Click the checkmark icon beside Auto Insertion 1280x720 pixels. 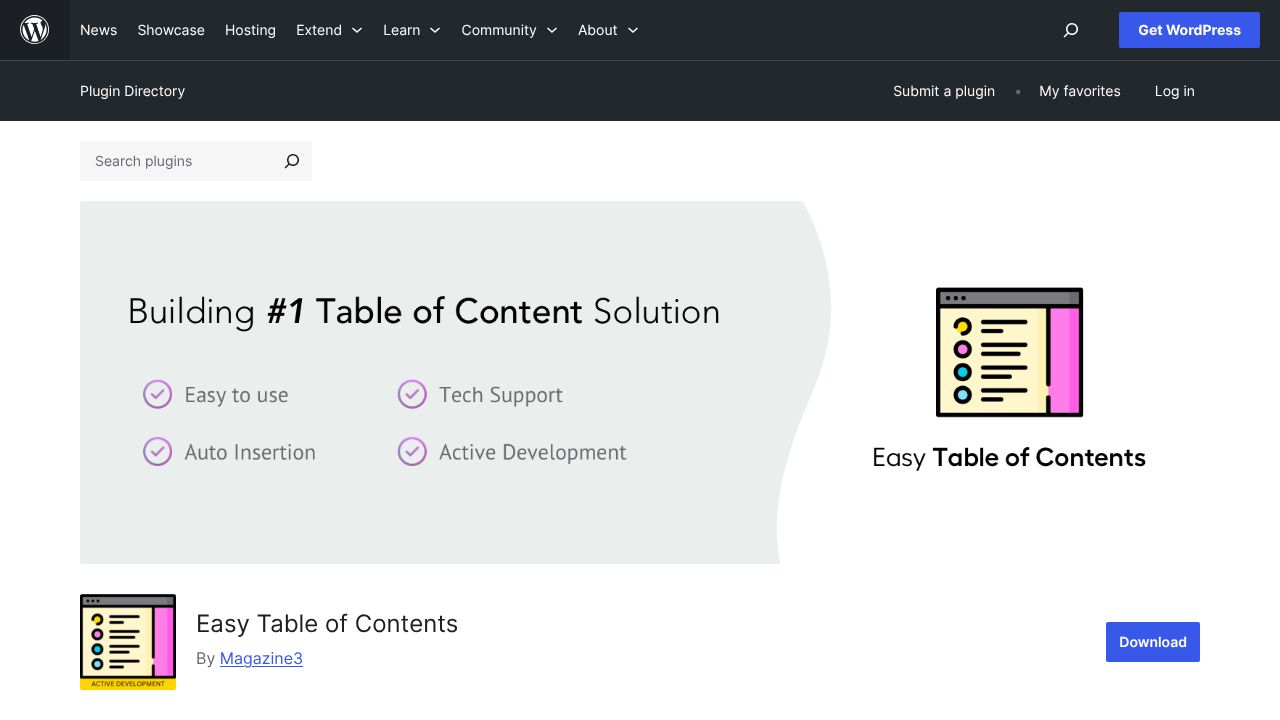coord(157,452)
